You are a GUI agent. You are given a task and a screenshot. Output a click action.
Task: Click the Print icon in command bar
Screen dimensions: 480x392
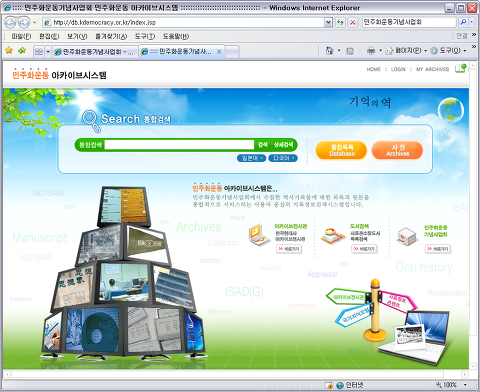pos(371,51)
